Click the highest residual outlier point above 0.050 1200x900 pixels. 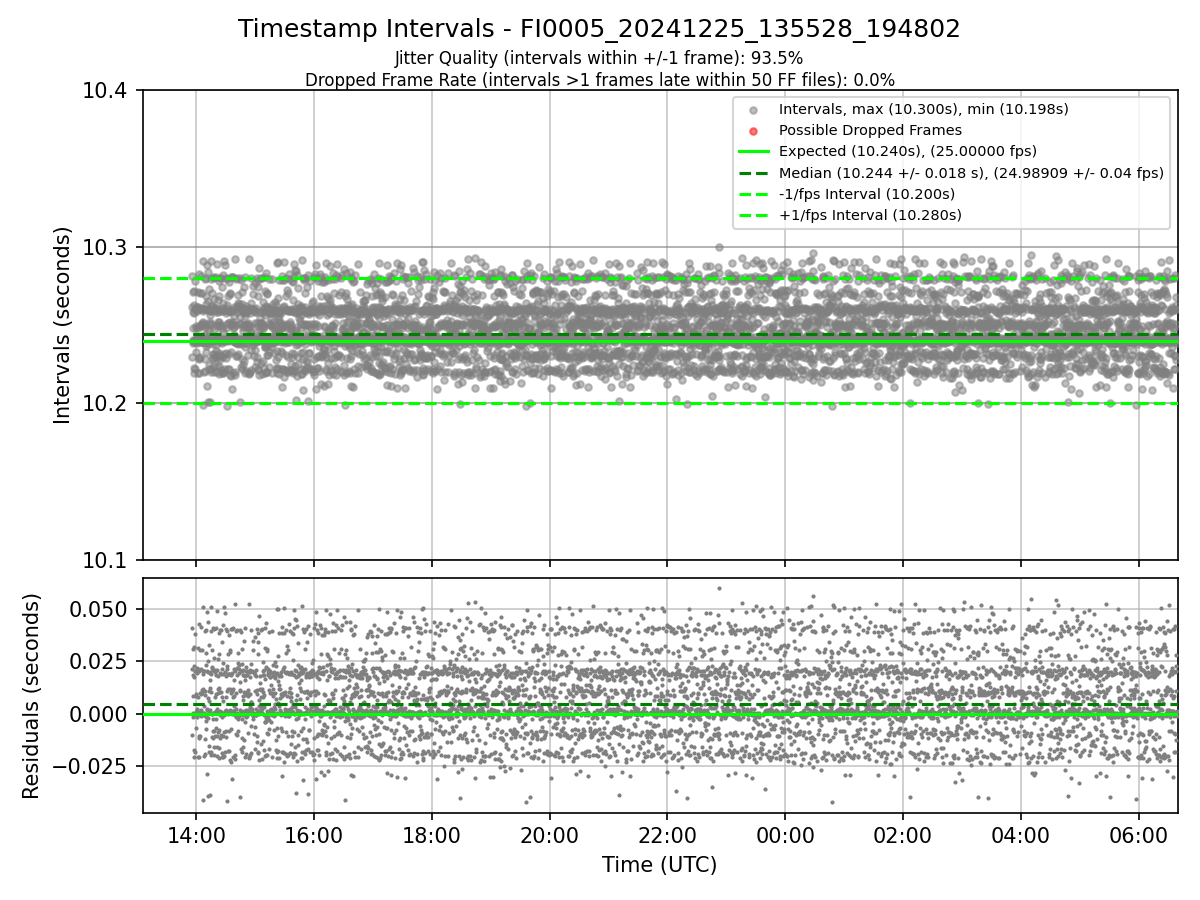[719, 588]
